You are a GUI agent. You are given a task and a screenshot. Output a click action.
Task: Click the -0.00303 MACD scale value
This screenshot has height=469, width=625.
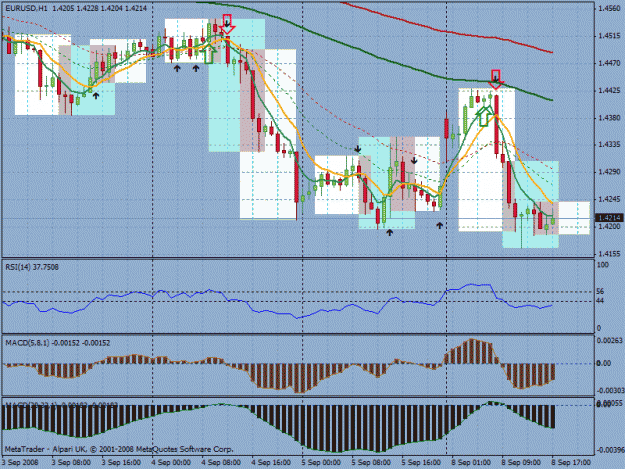[609, 391]
